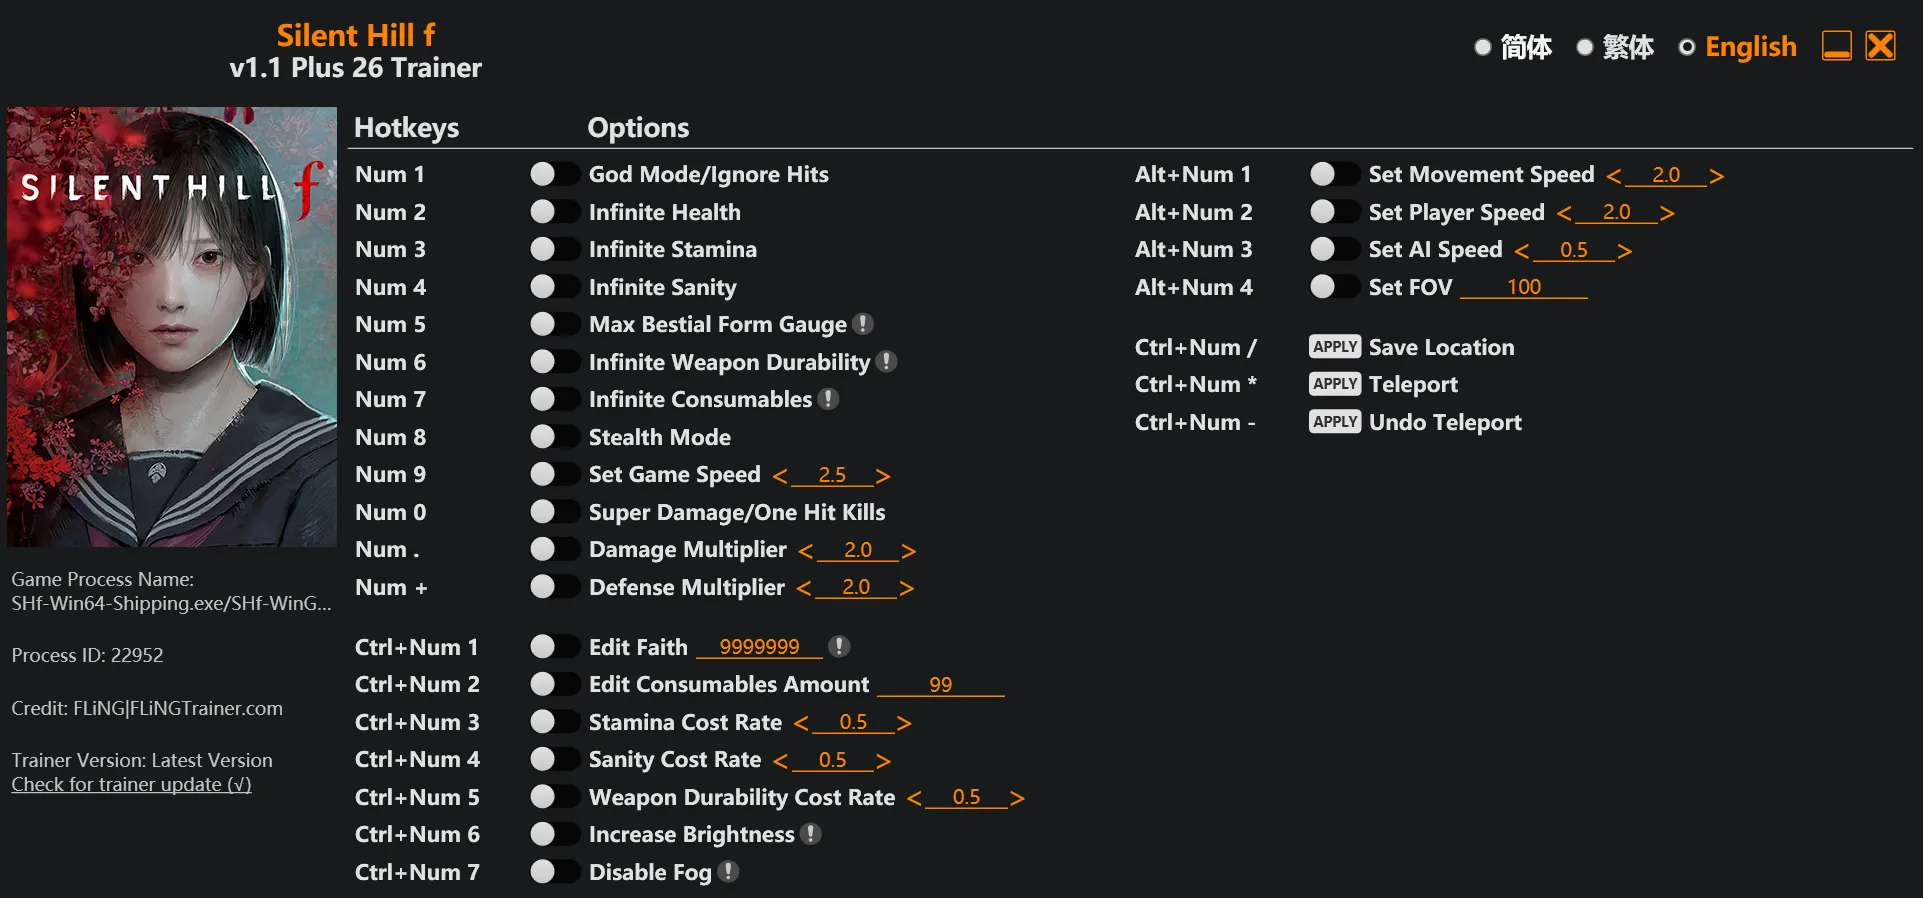Click info icon next to Infinite Consumables
This screenshot has height=898, width=1923.
pos(828,399)
